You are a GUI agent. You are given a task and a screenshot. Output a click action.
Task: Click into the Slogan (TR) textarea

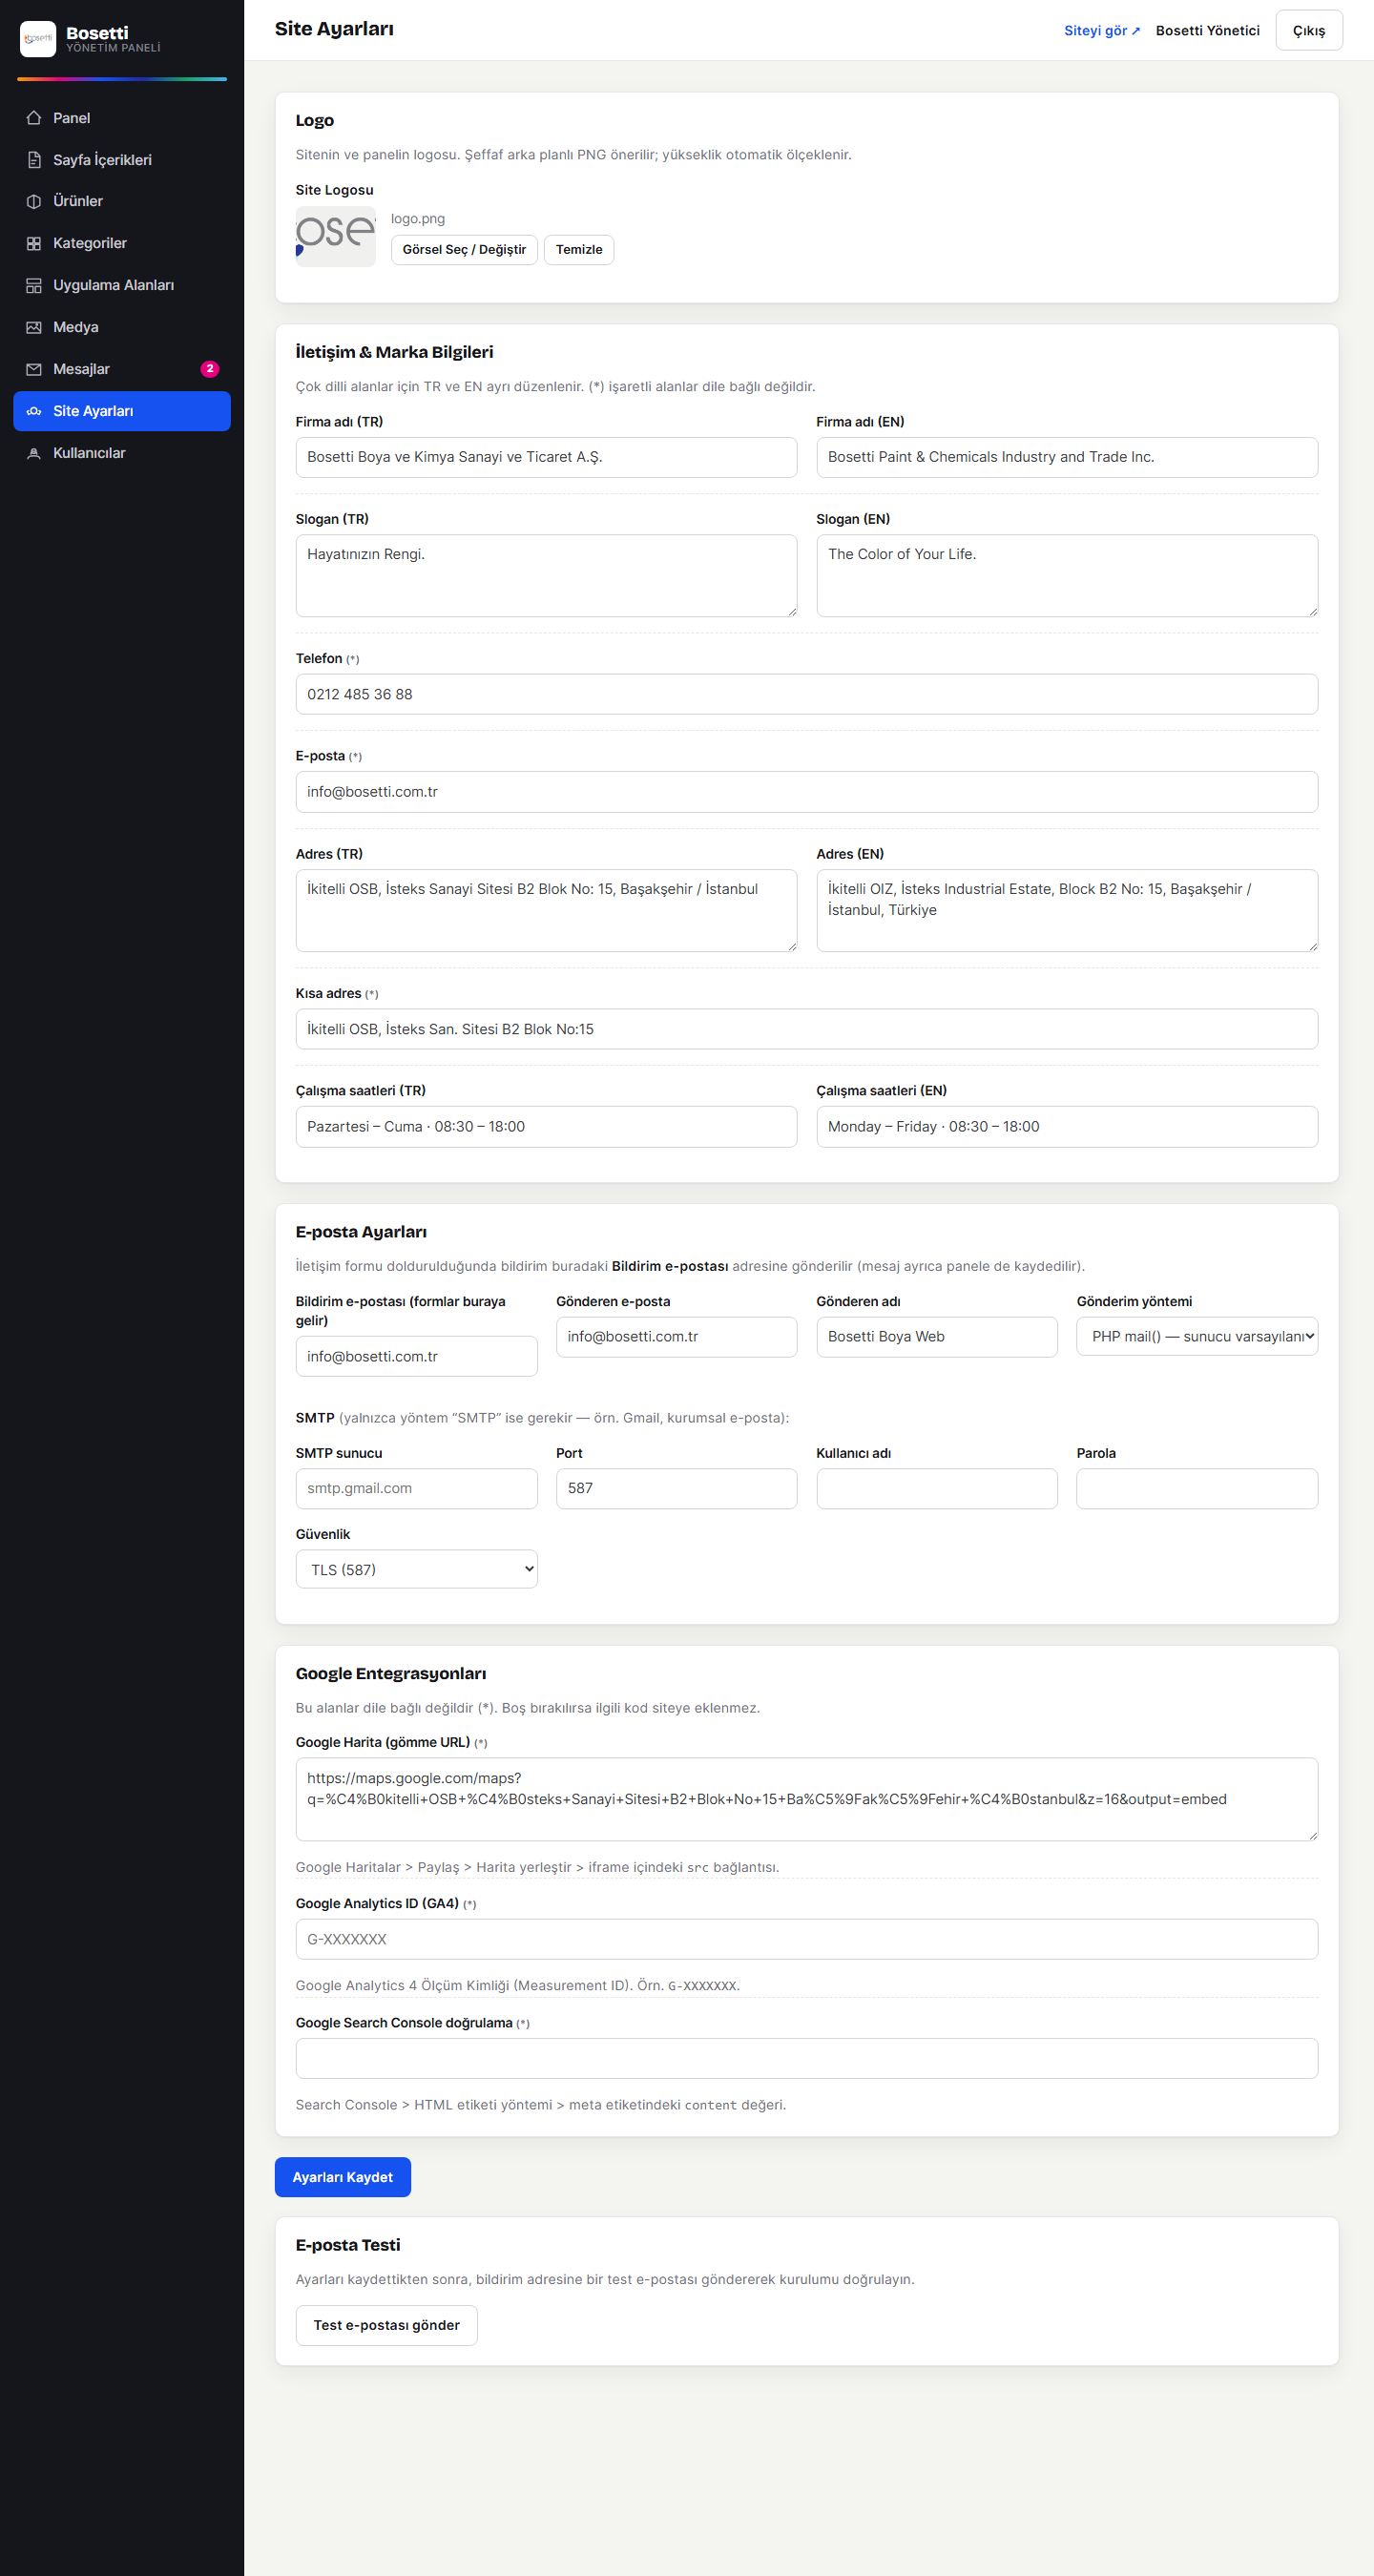tap(547, 576)
